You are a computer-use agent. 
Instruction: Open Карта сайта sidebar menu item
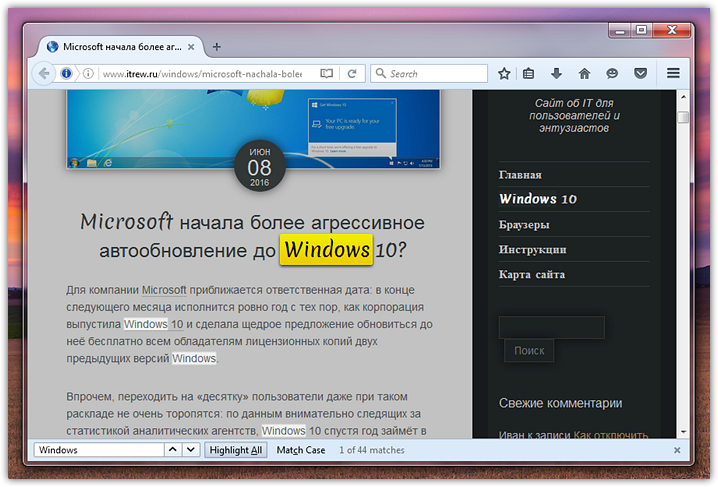[x=532, y=274]
